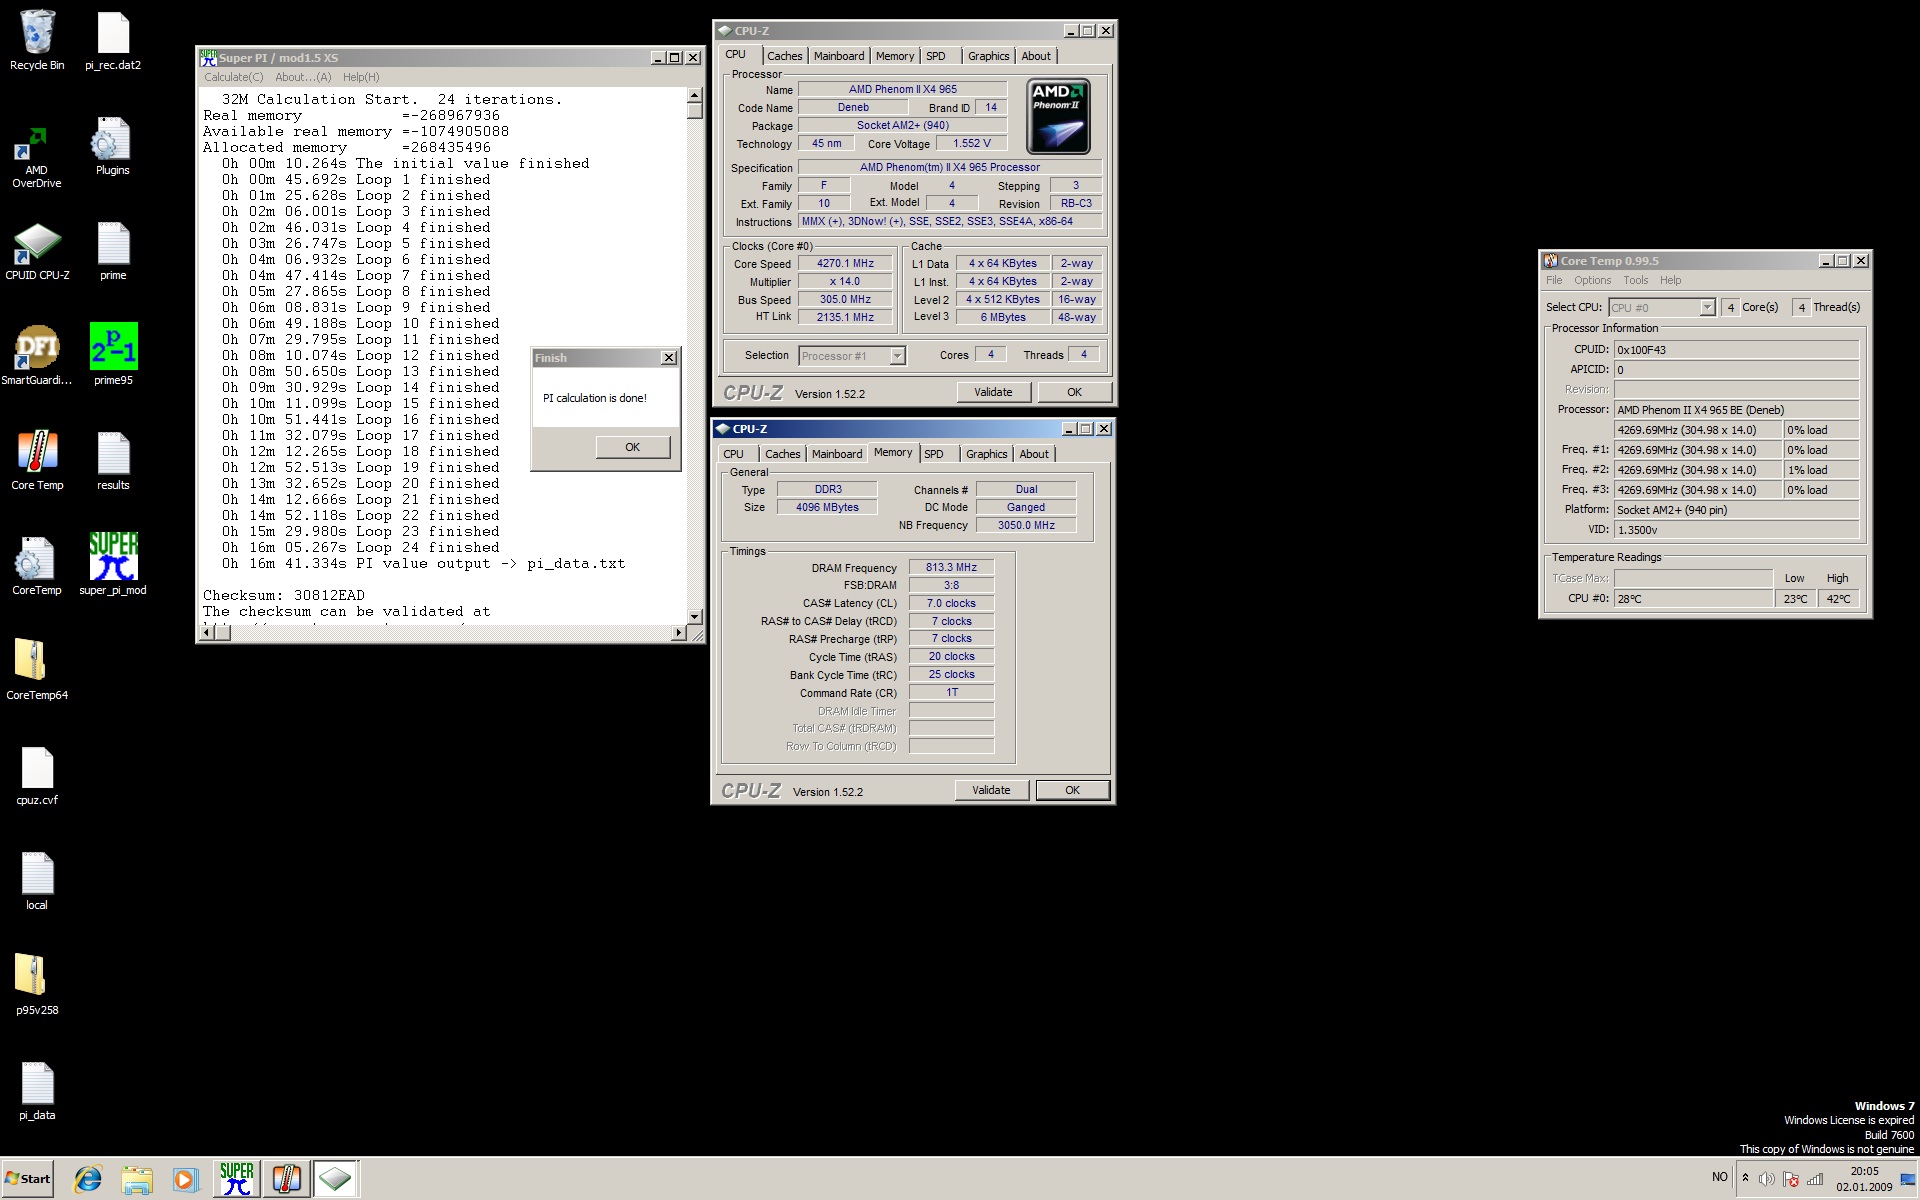
Task: Open Calculate menu in Super PI
Action: pyautogui.click(x=234, y=77)
